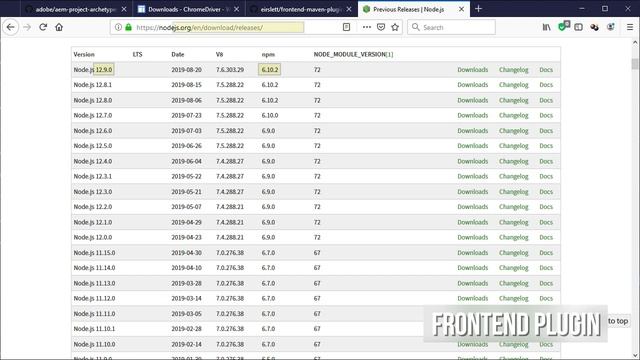
Task: Open Changelog for Node.js 11.13.0
Action: (x=513, y=283)
